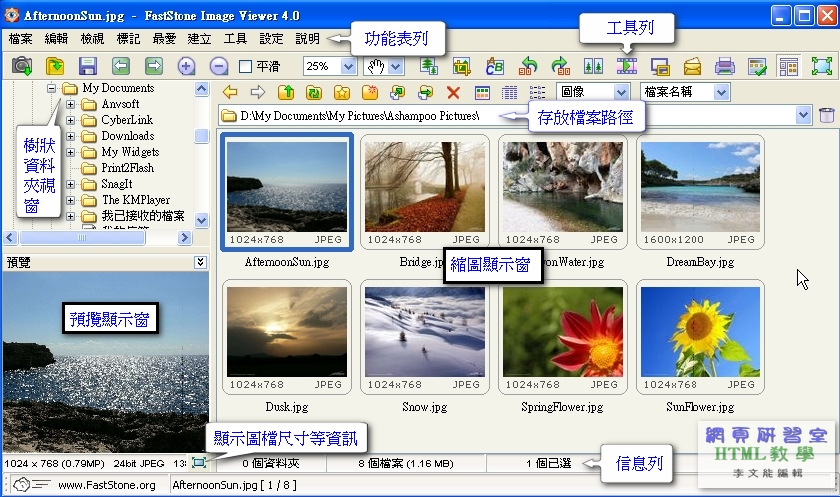This screenshot has height=497, width=840.
Task: Click the slideshow filmstrip icon
Action: pos(627,66)
